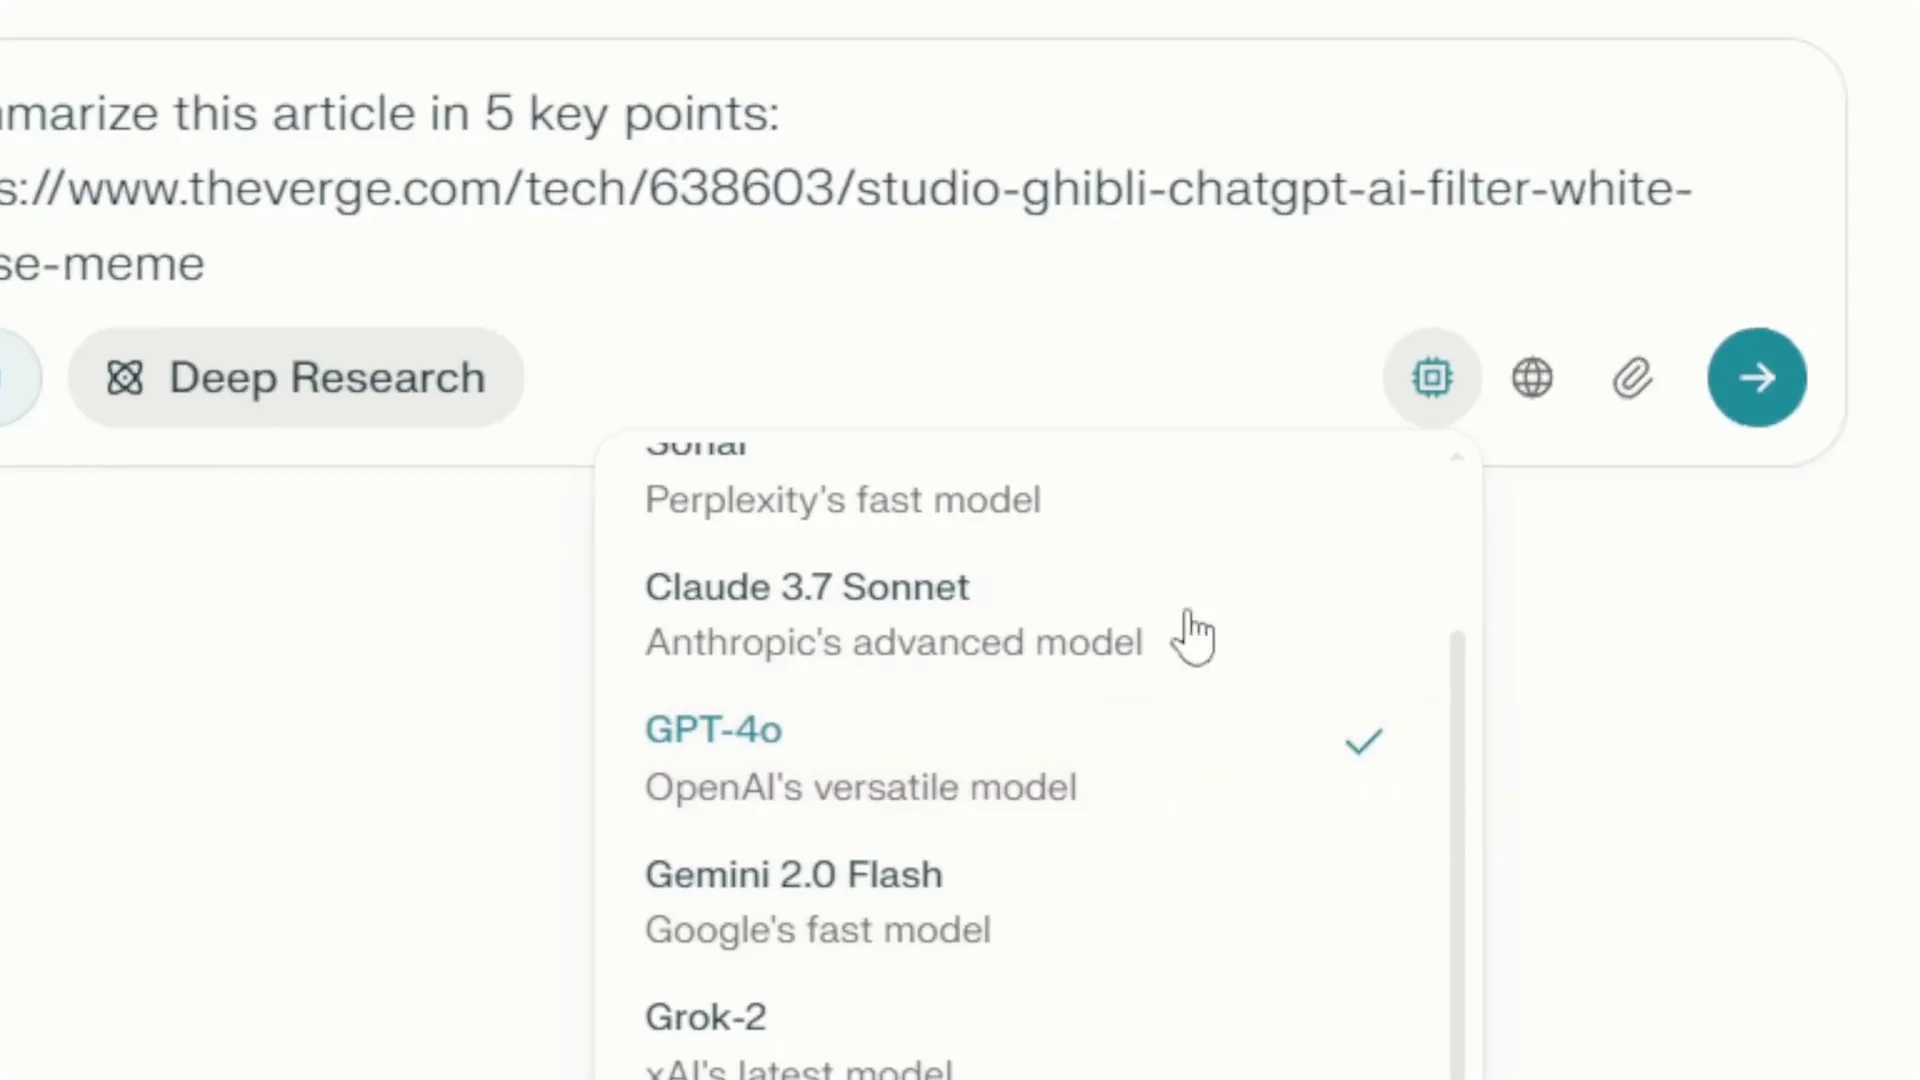The image size is (1920, 1080).
Task: Toggle Deep Research mode
Action: click(296, 377)
